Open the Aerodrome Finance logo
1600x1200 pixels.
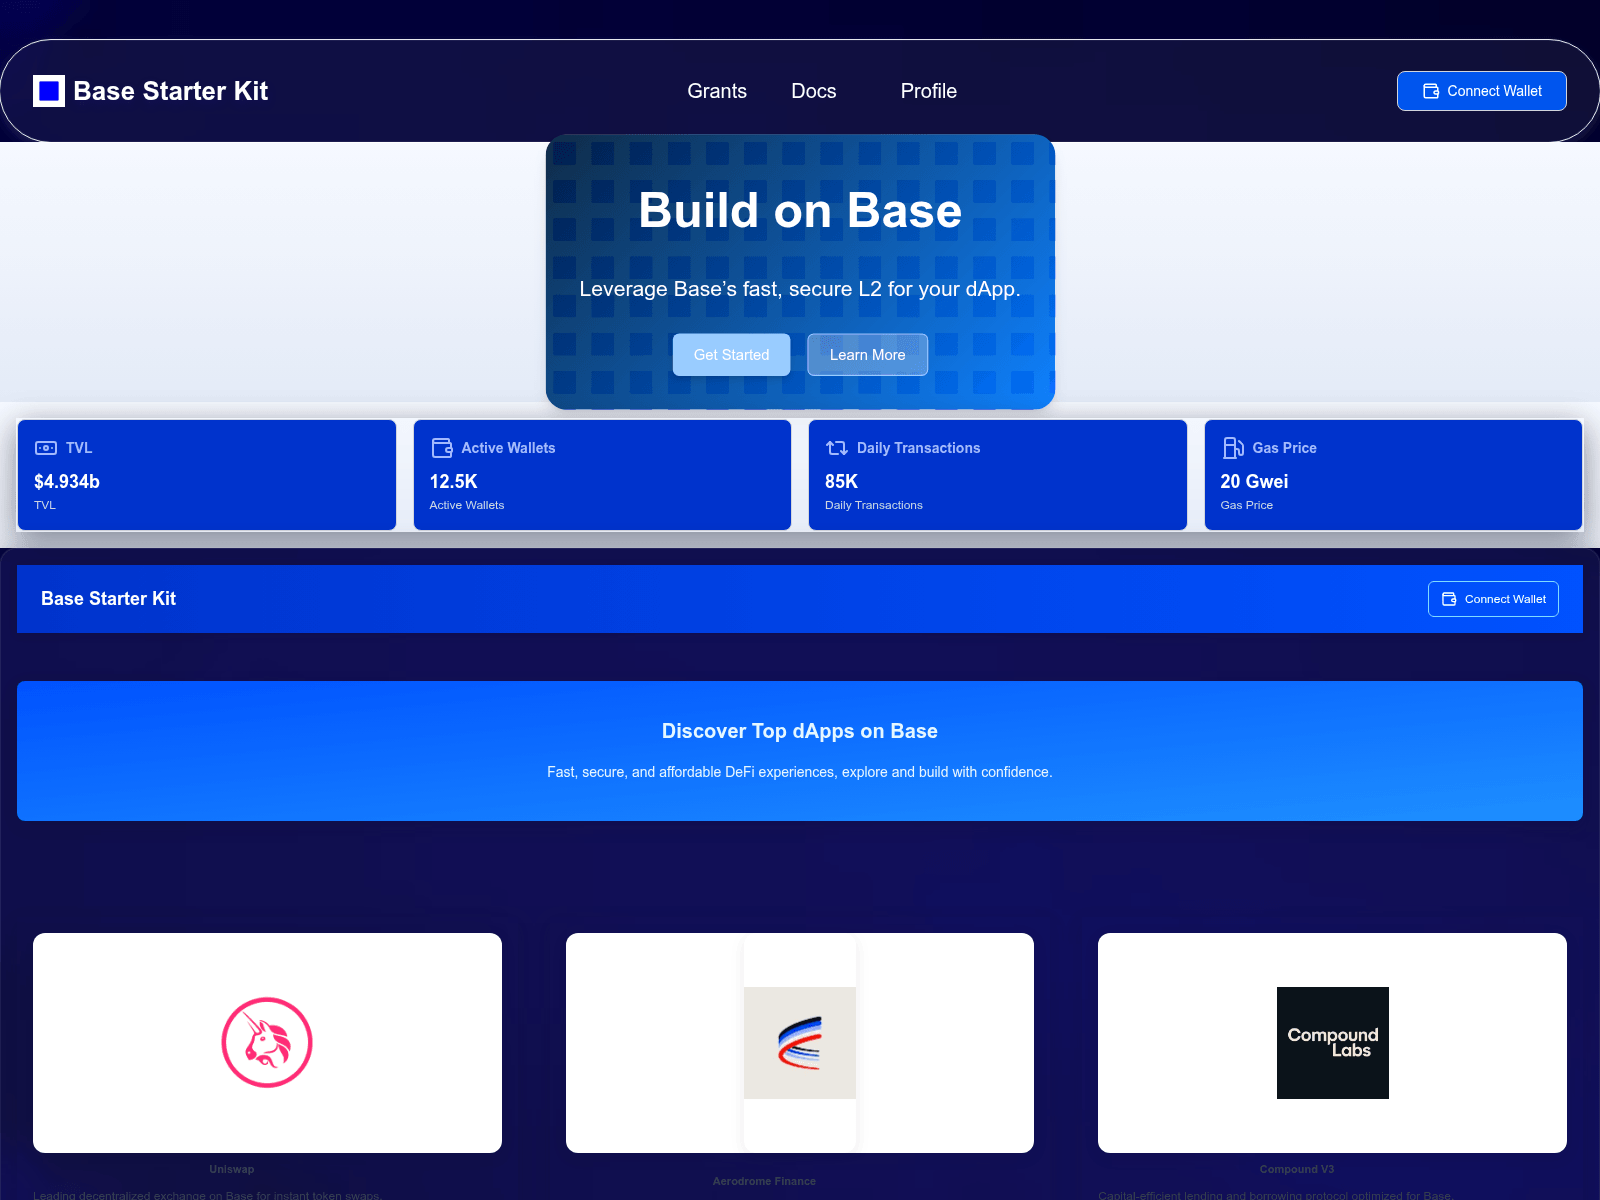pos(800,1043)
